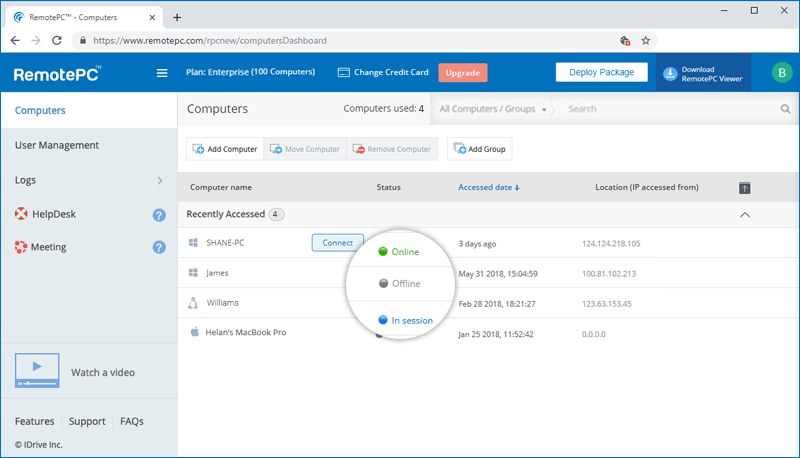
Task: Collapse the Recently Accessed section
Action: [745, 215]
